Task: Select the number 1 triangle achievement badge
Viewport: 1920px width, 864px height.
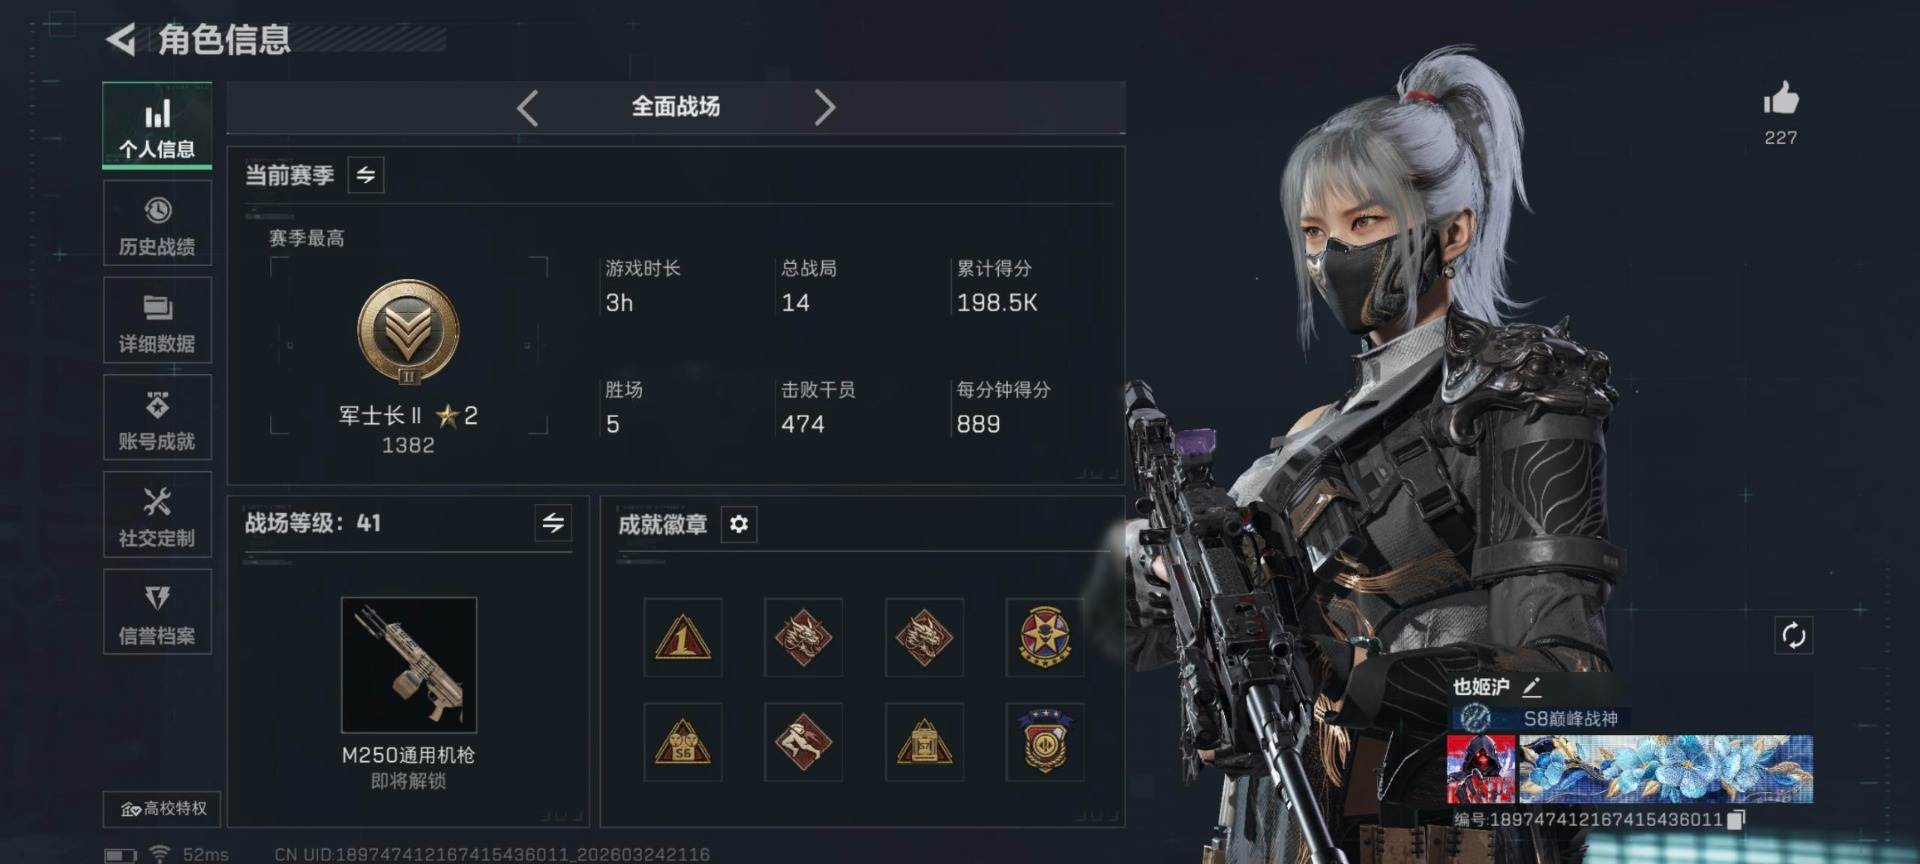Action: point(683,637)
